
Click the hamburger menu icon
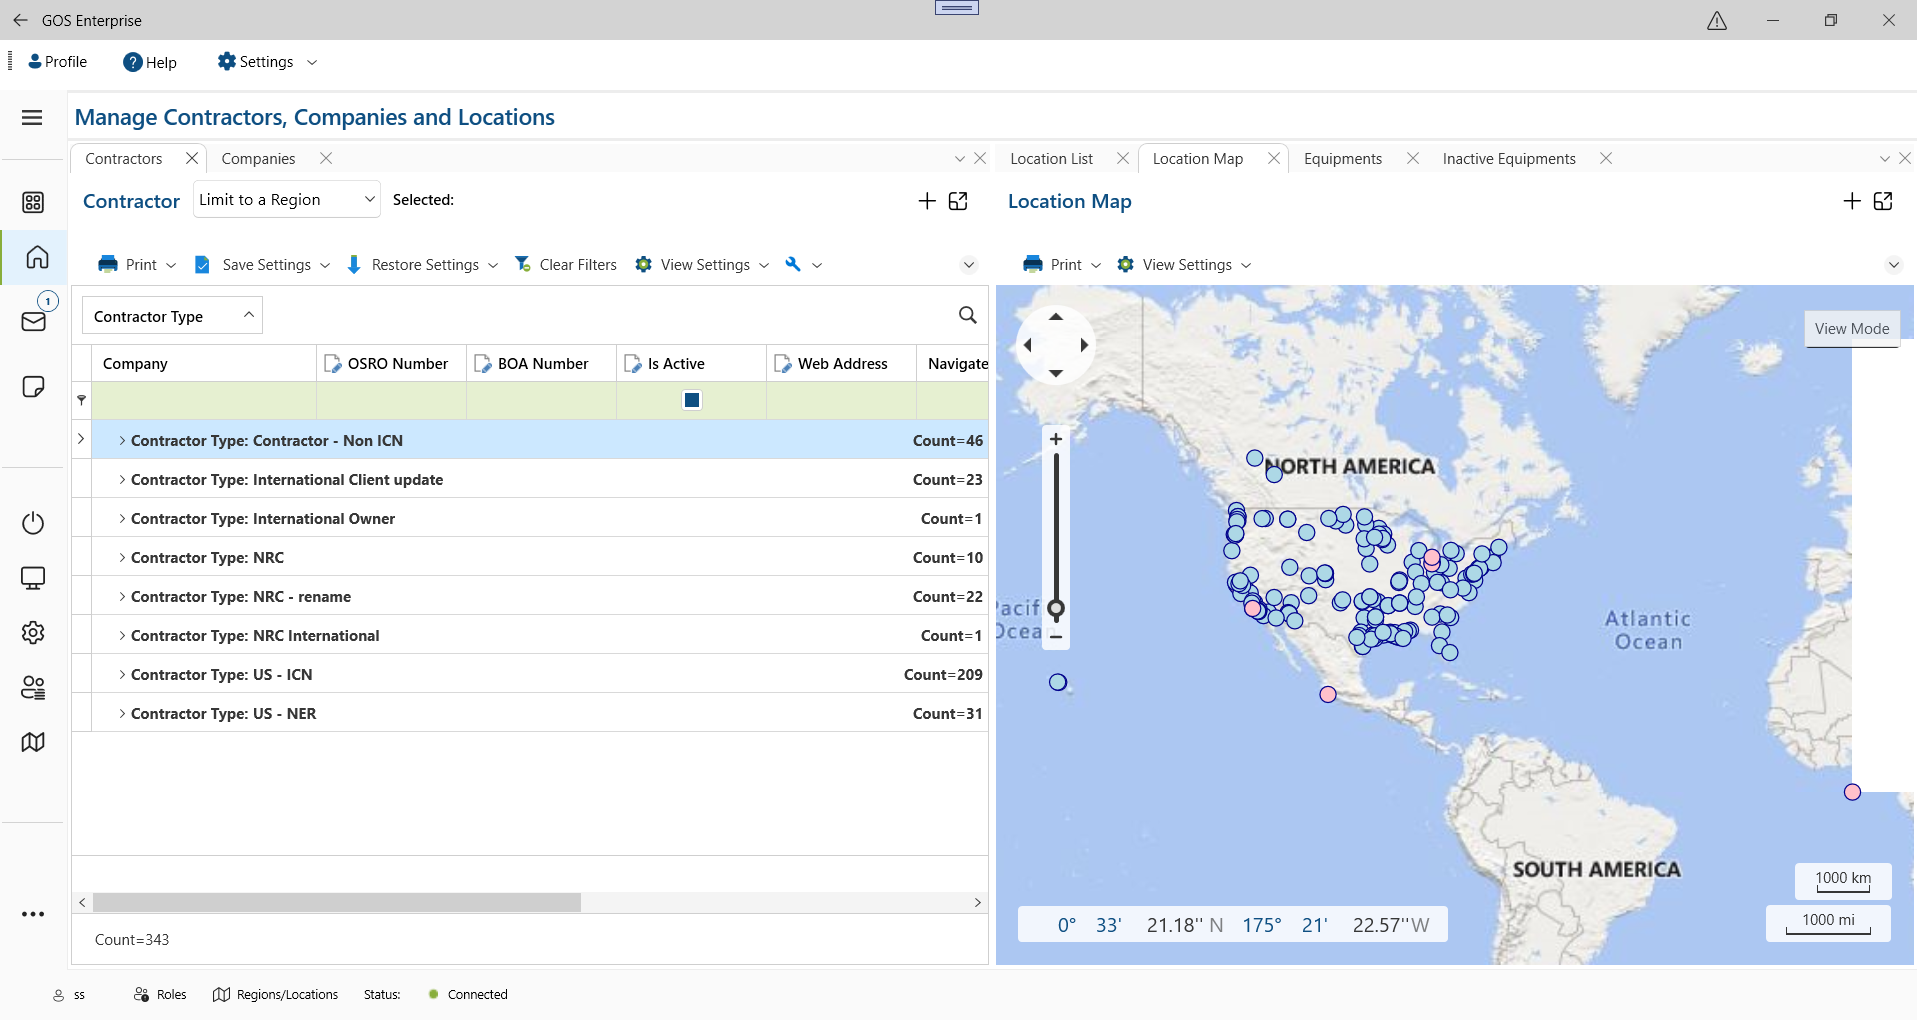point(32,118)
